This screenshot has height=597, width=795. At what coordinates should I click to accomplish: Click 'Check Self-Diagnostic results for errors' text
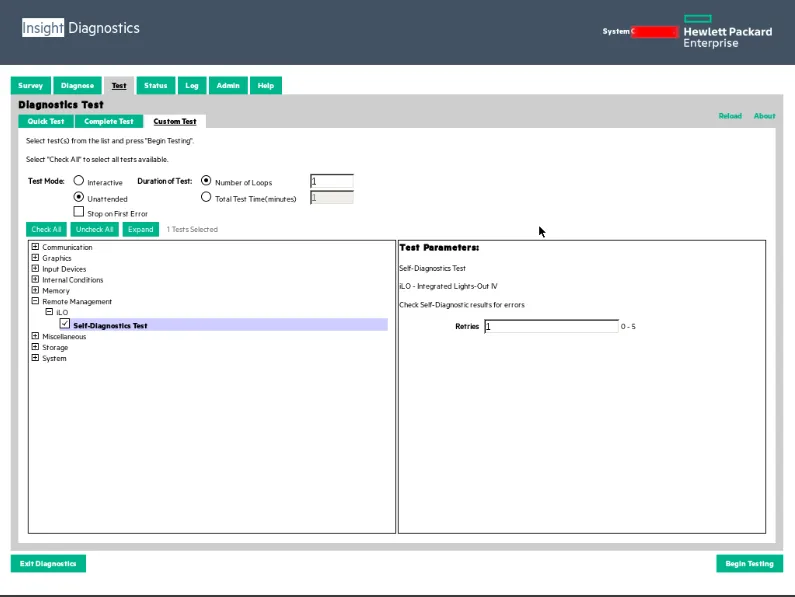(462, 305)
